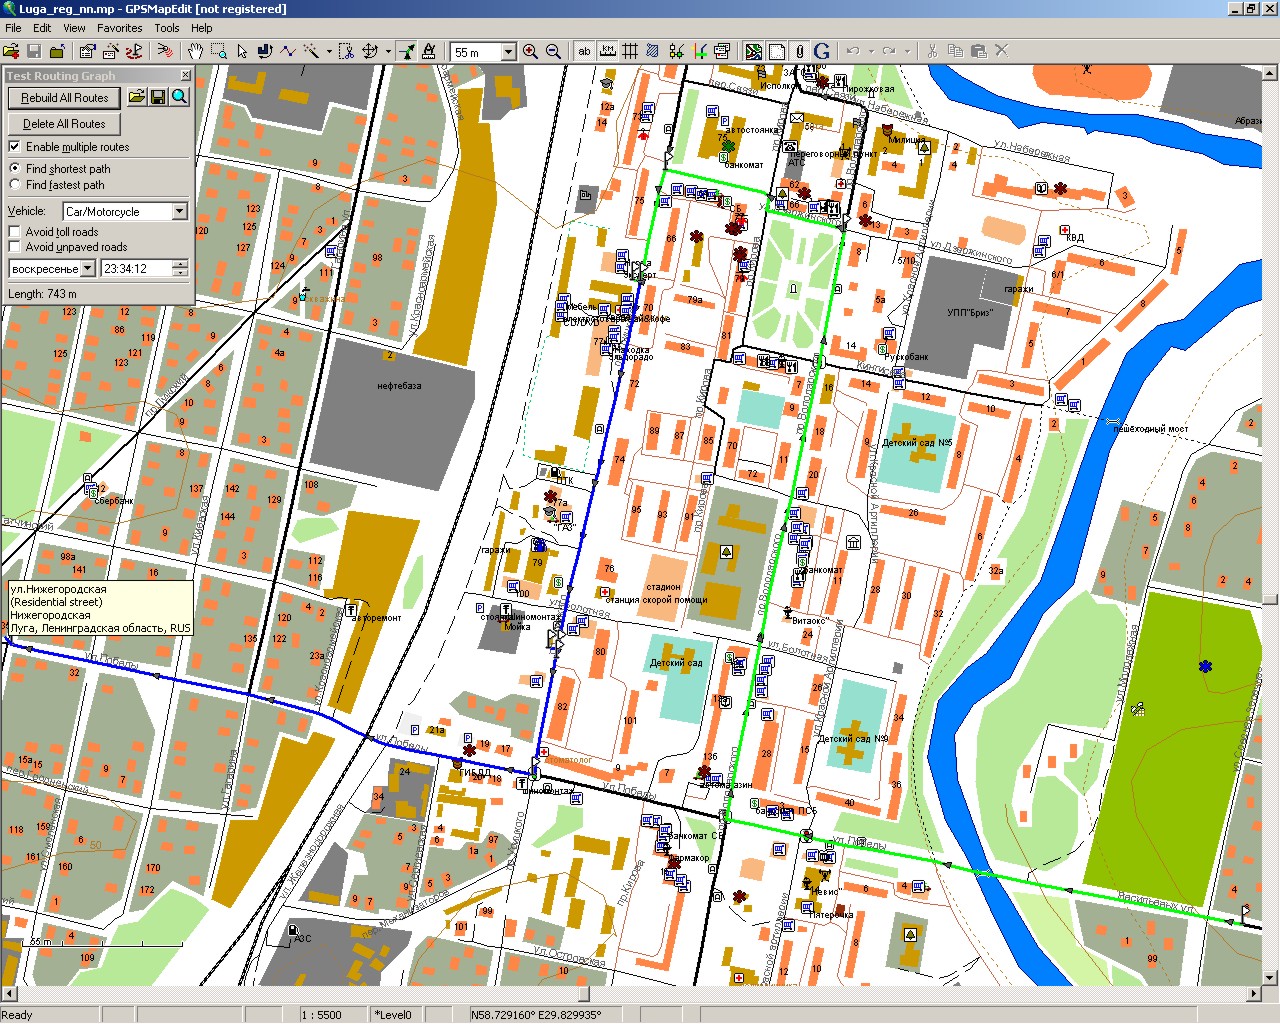Viewport: 1280px width, 1024px height.
Task: Open the Help menu
Action: pos(202,28)
